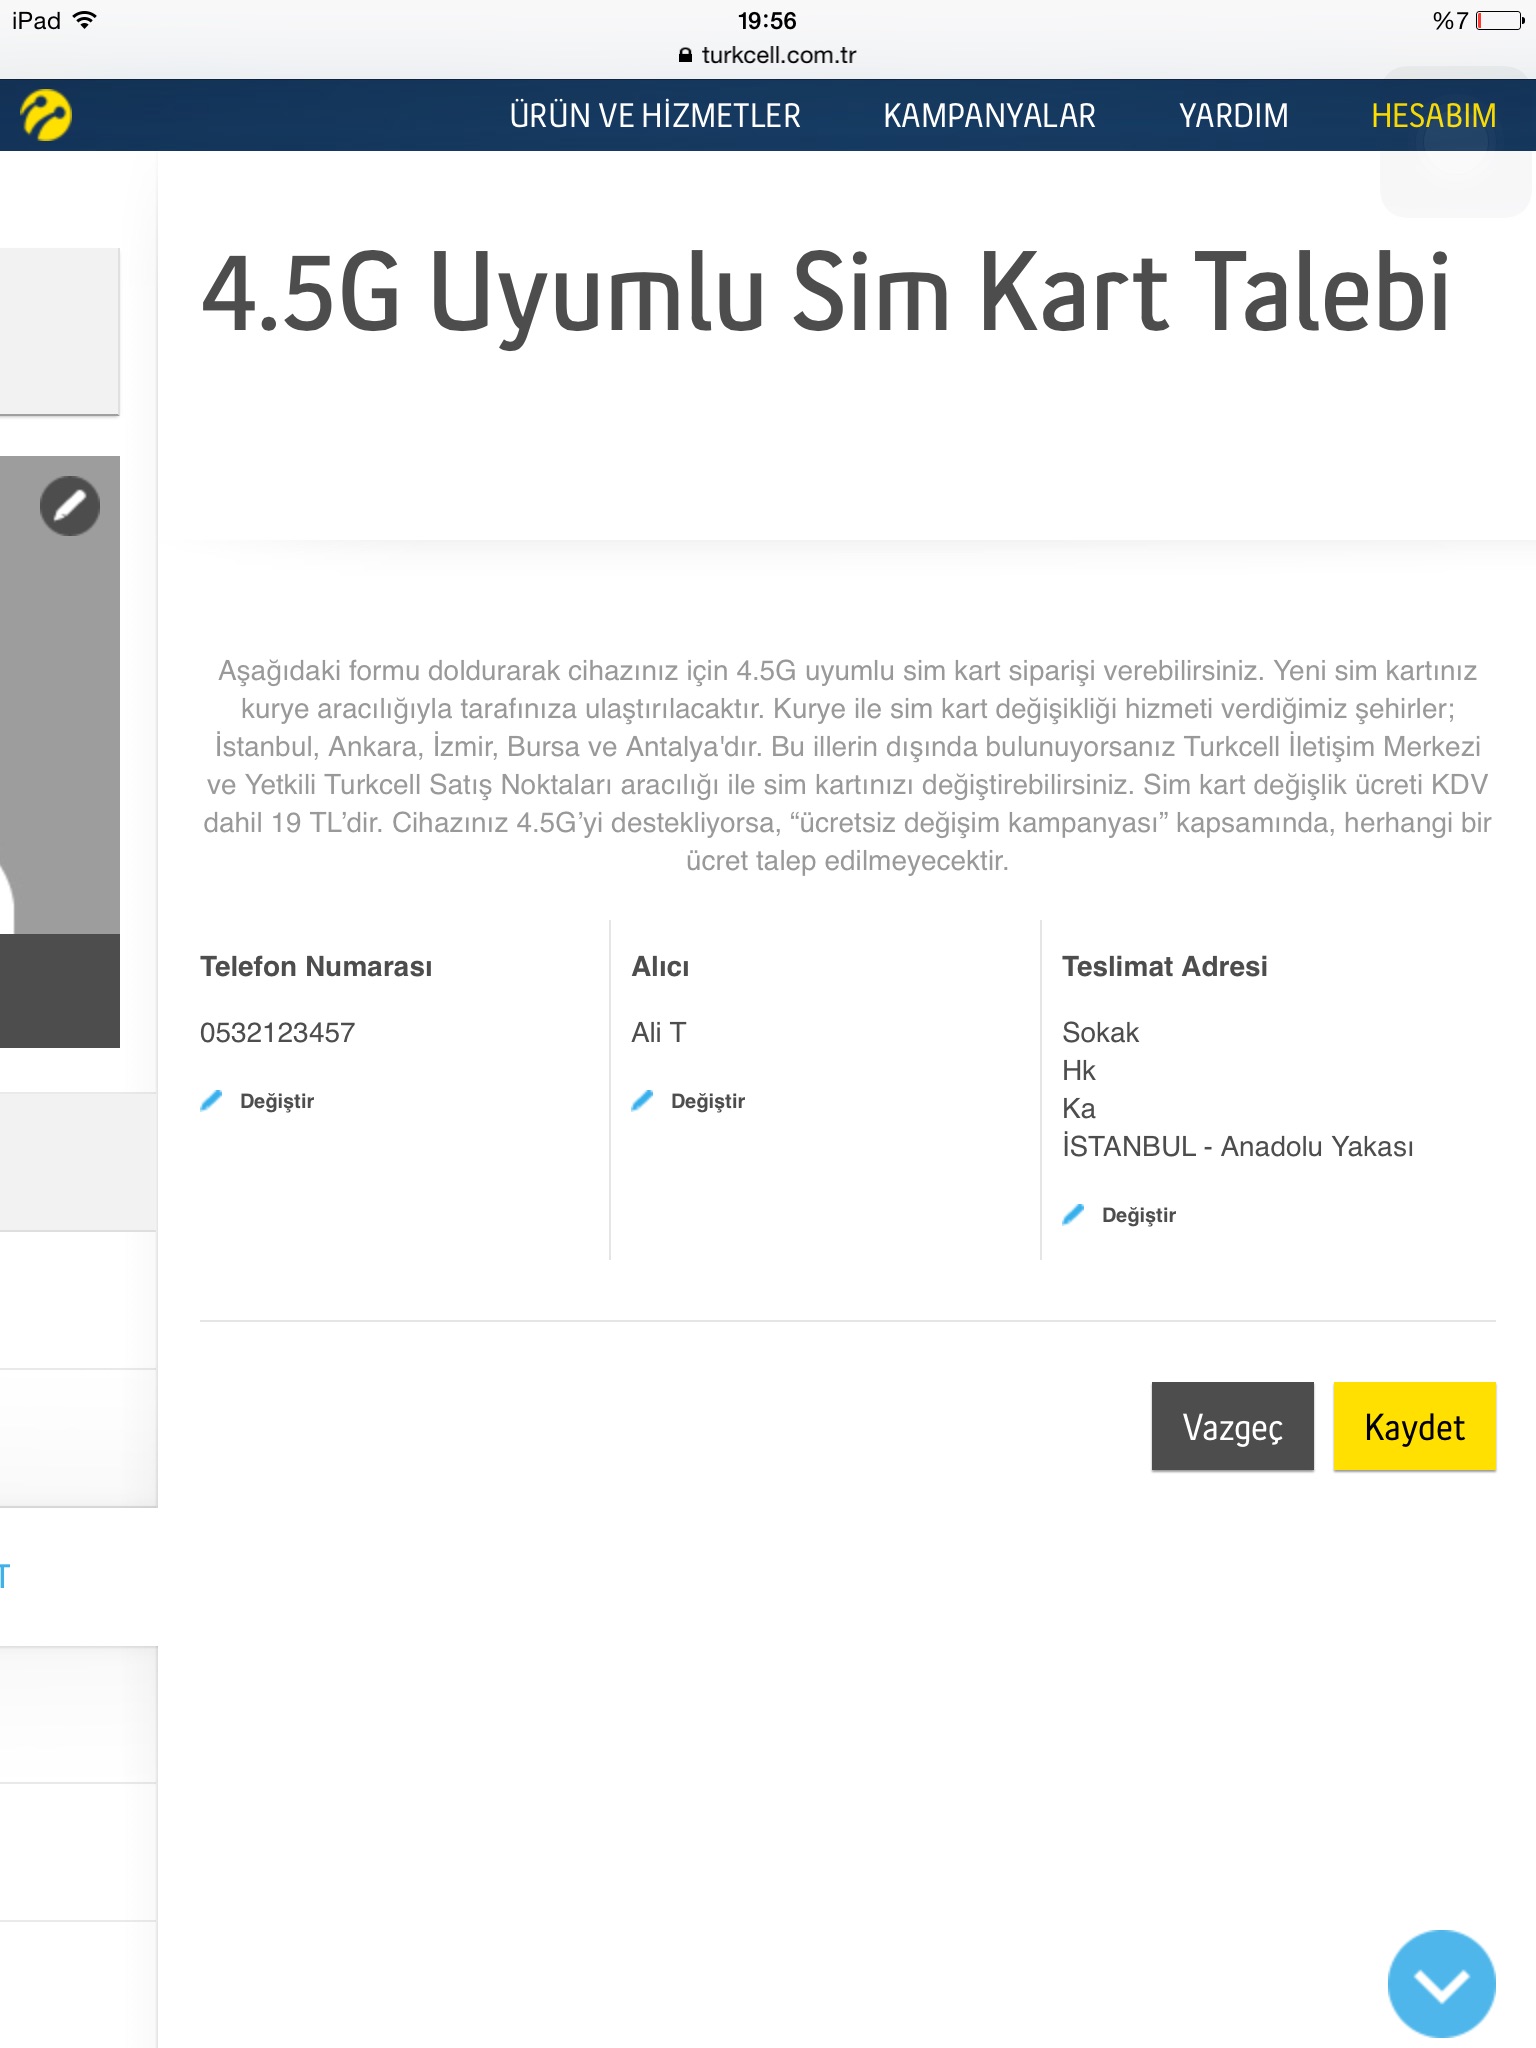Tap the 19:56 clock in status bar
Image resolution: width=1536 pixels, height=2048 pixels.
(767, 20)
